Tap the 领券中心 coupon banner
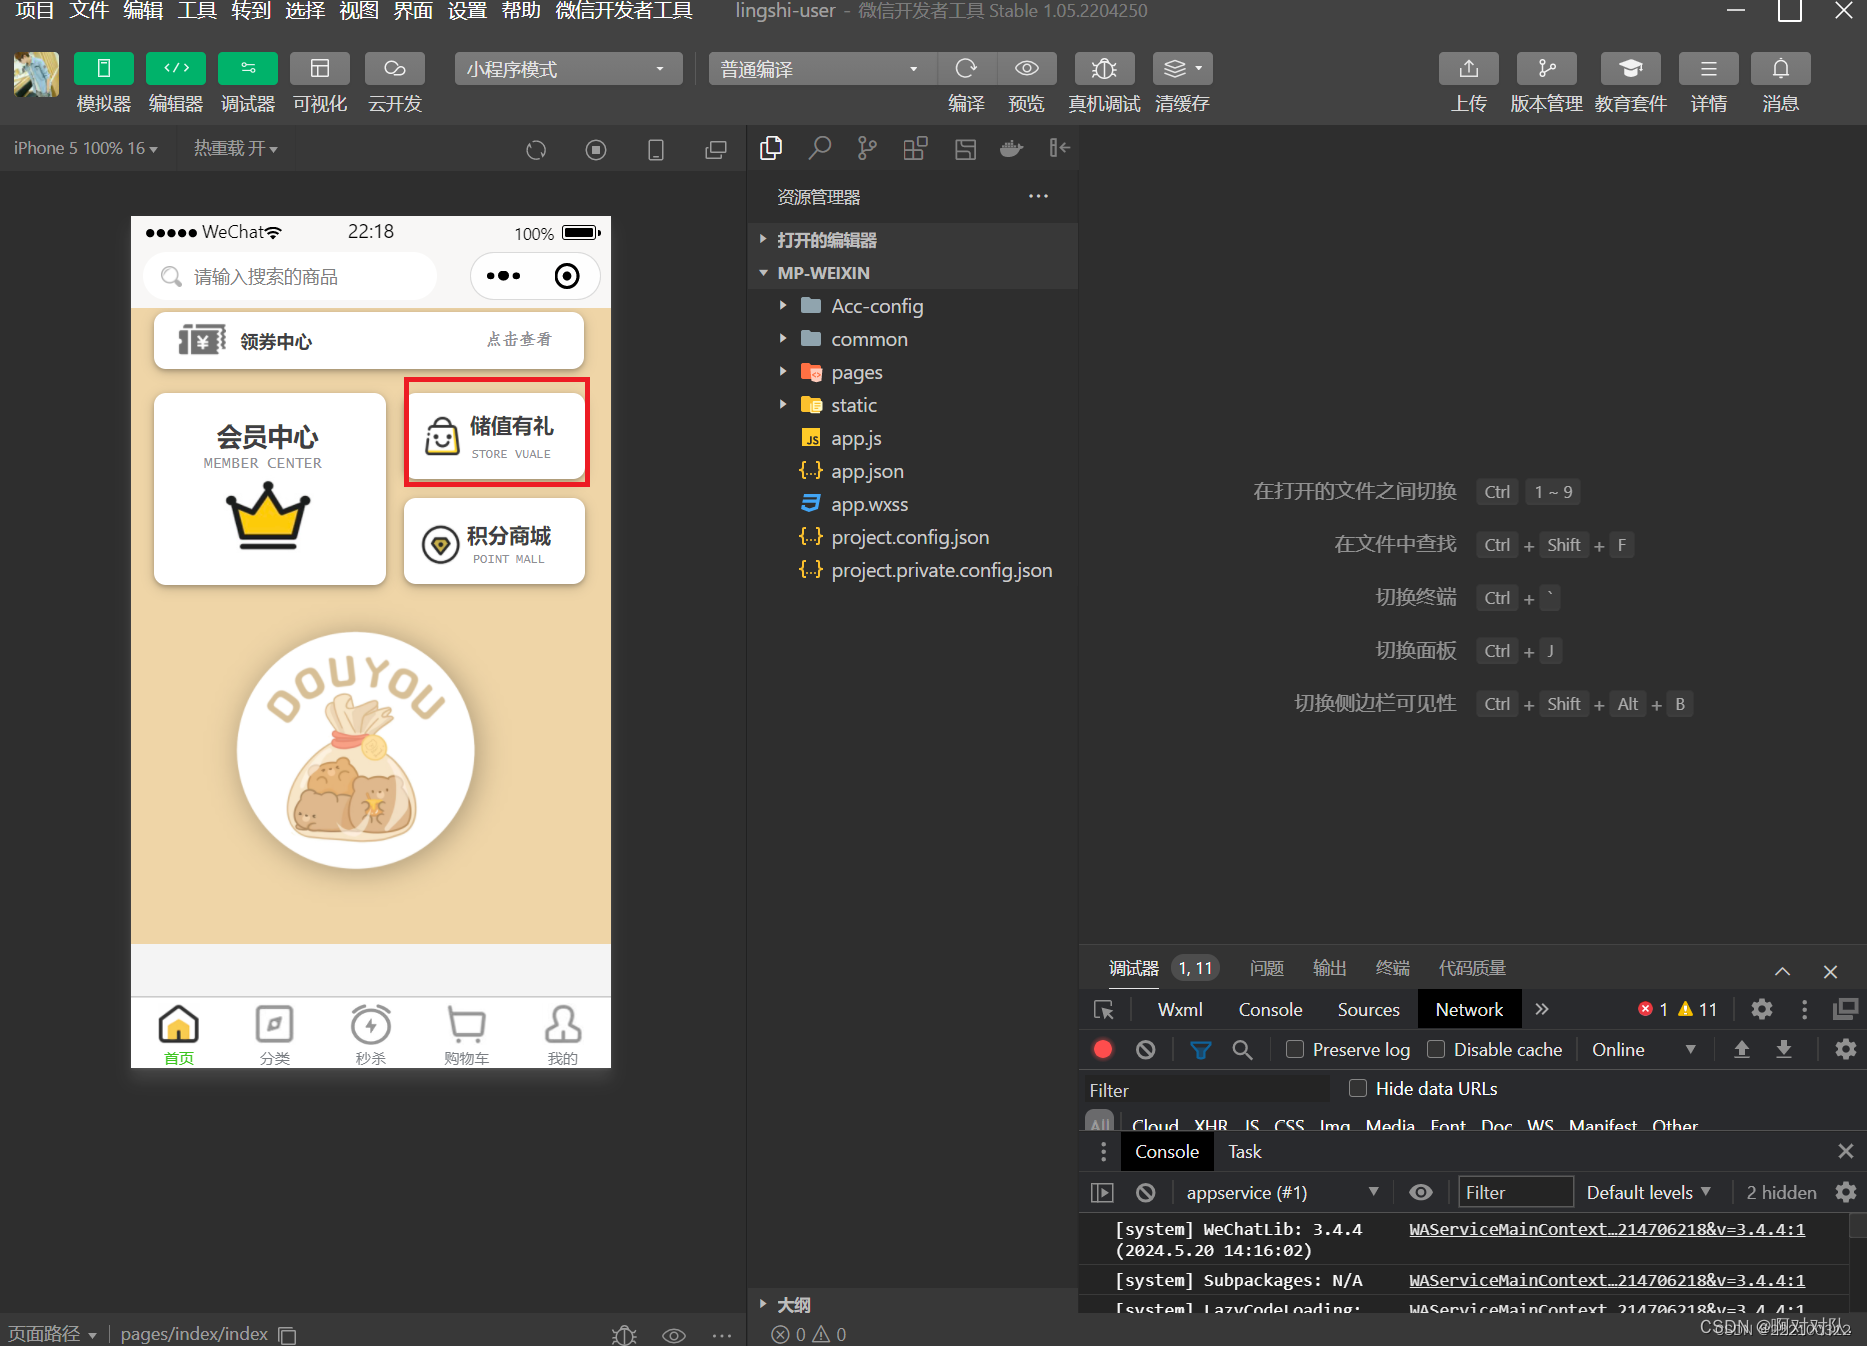Image resolution: width=1867 pixels, height=1346 pixels. [x=368, y=340]
